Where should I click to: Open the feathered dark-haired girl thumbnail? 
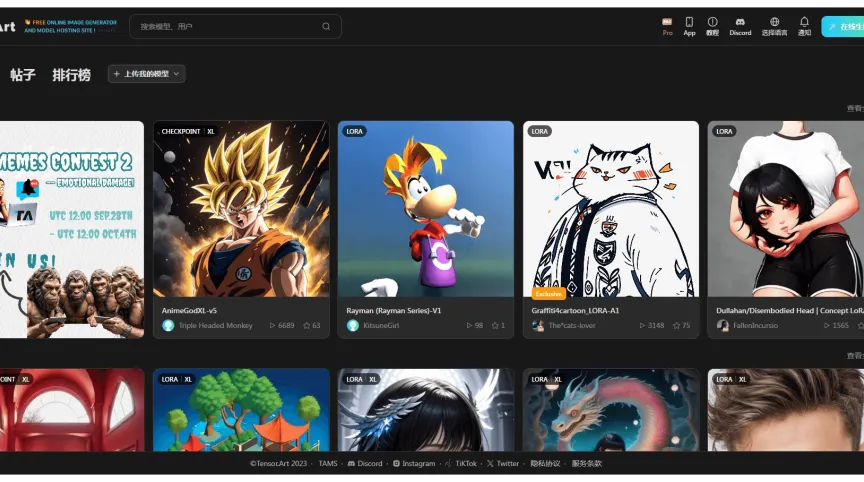[426, 410]
